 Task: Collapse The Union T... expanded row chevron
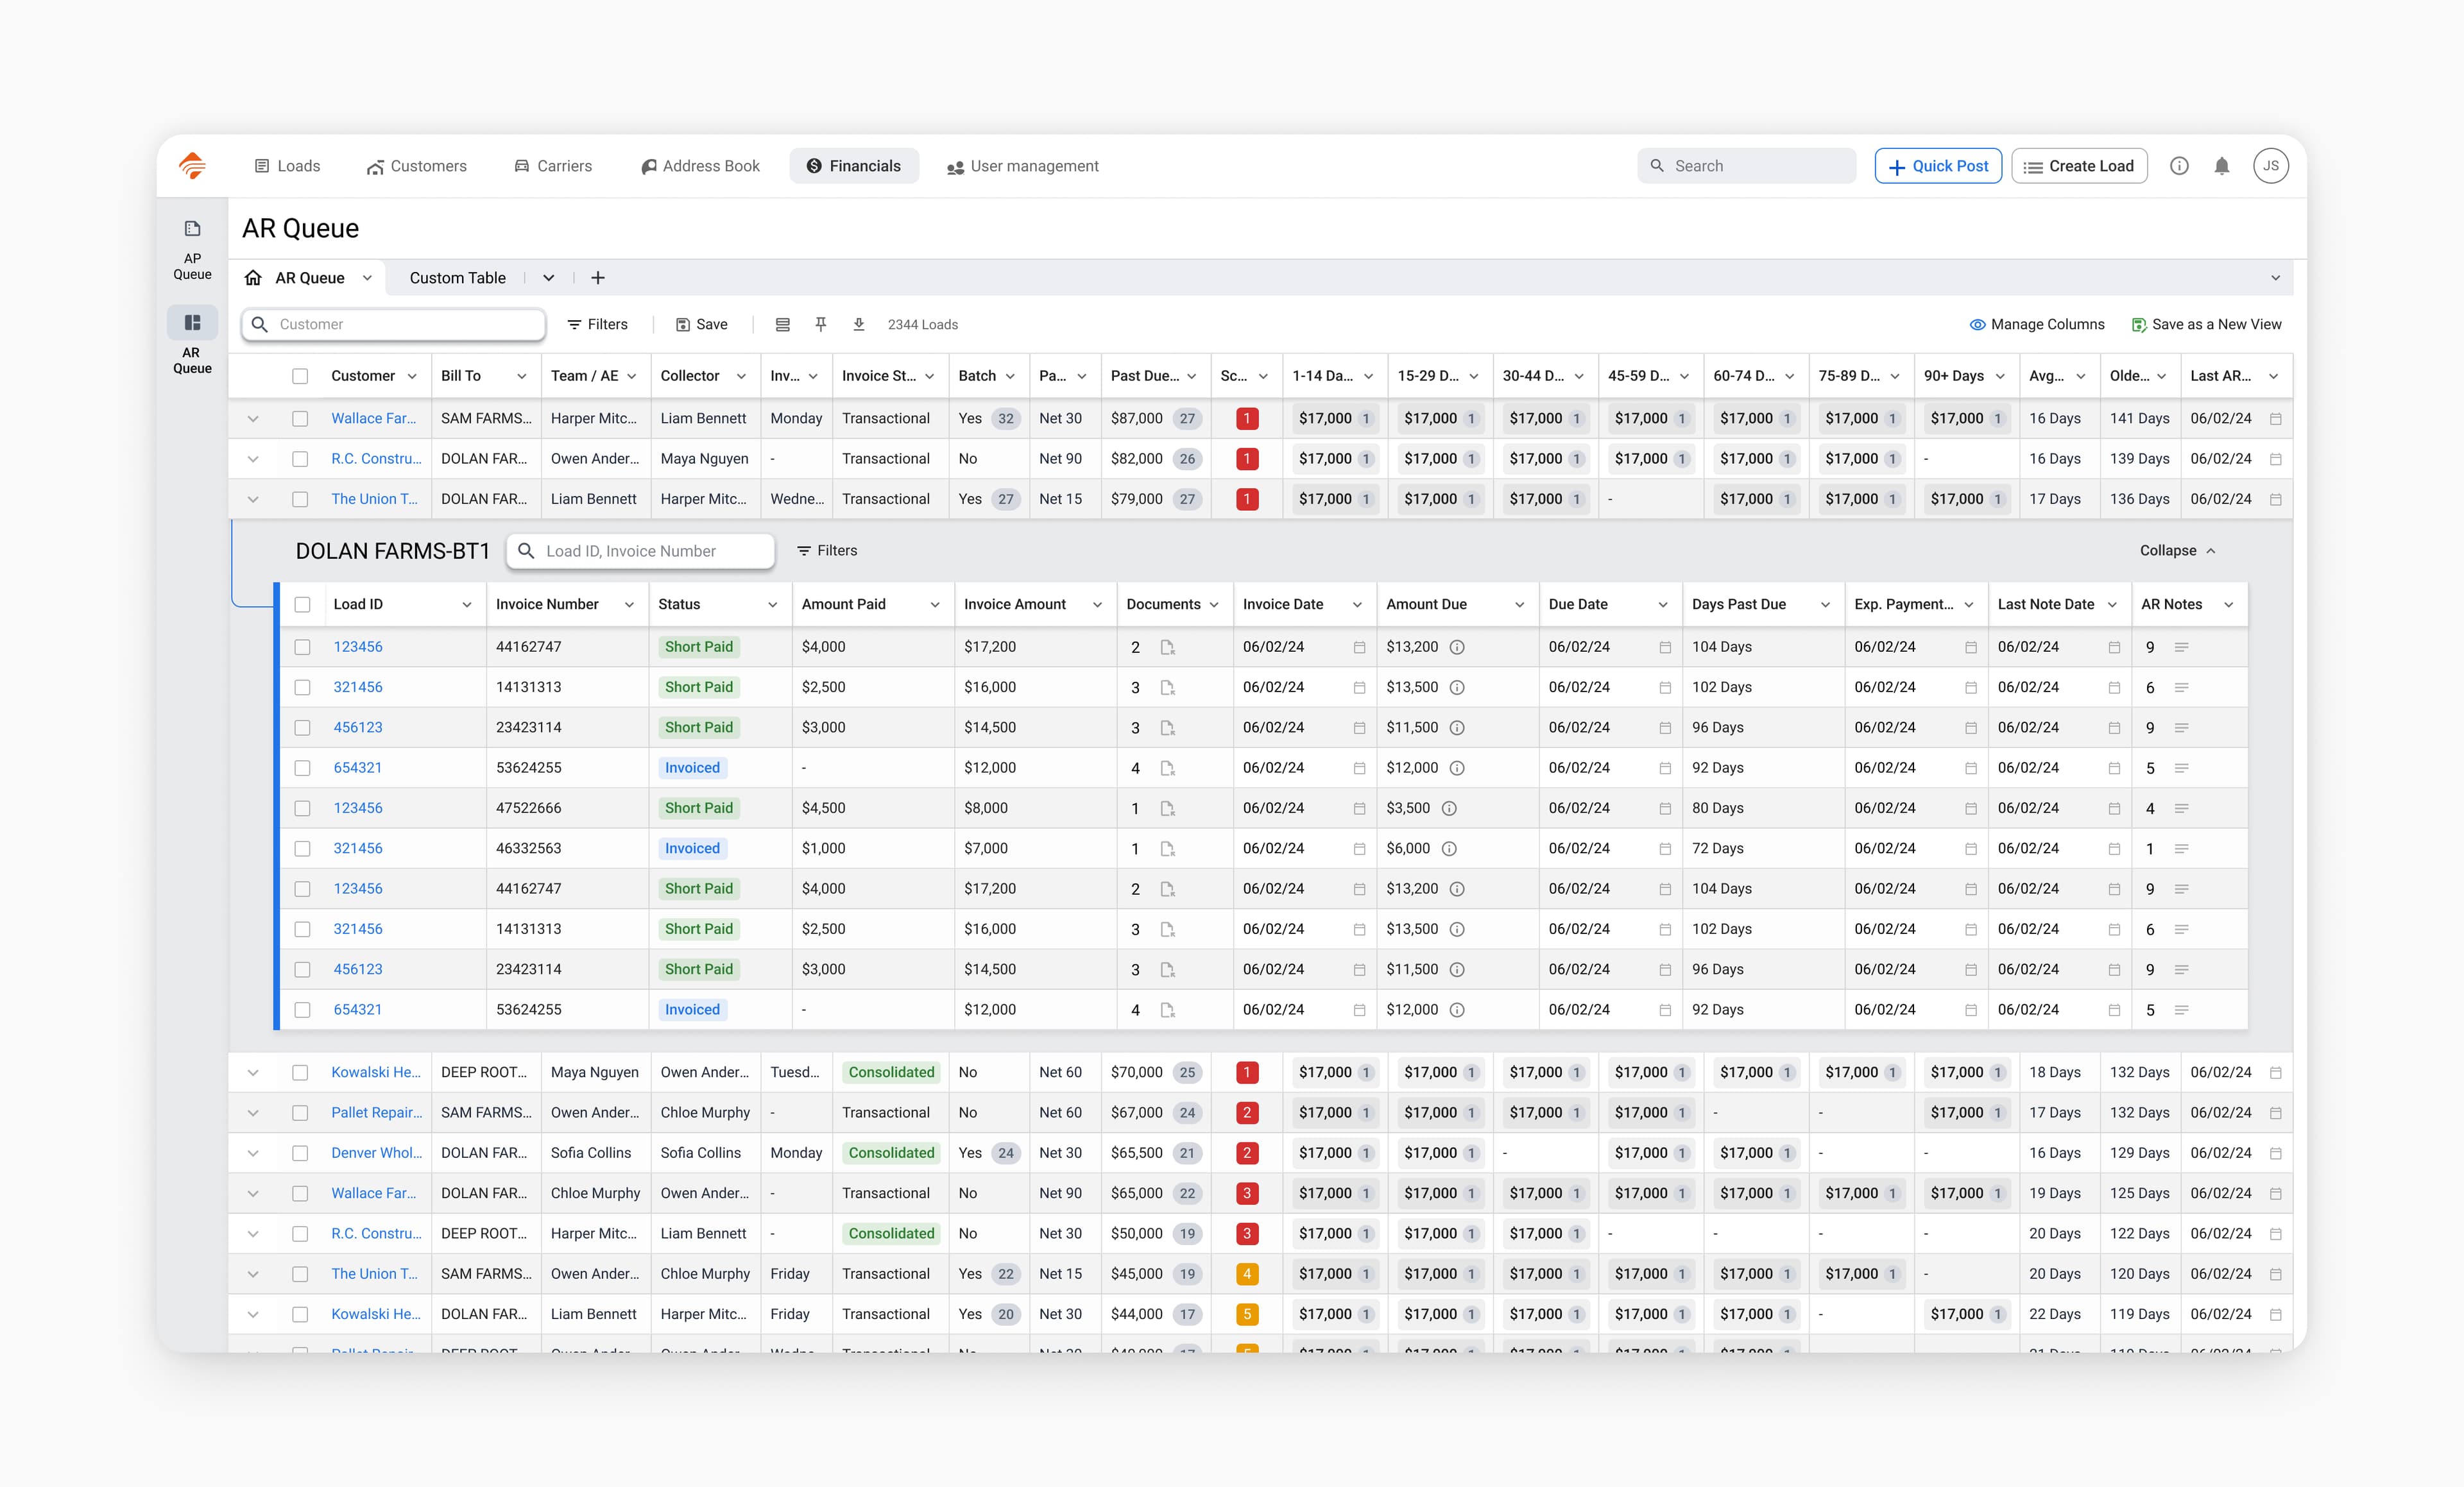(x=253, y=499)
